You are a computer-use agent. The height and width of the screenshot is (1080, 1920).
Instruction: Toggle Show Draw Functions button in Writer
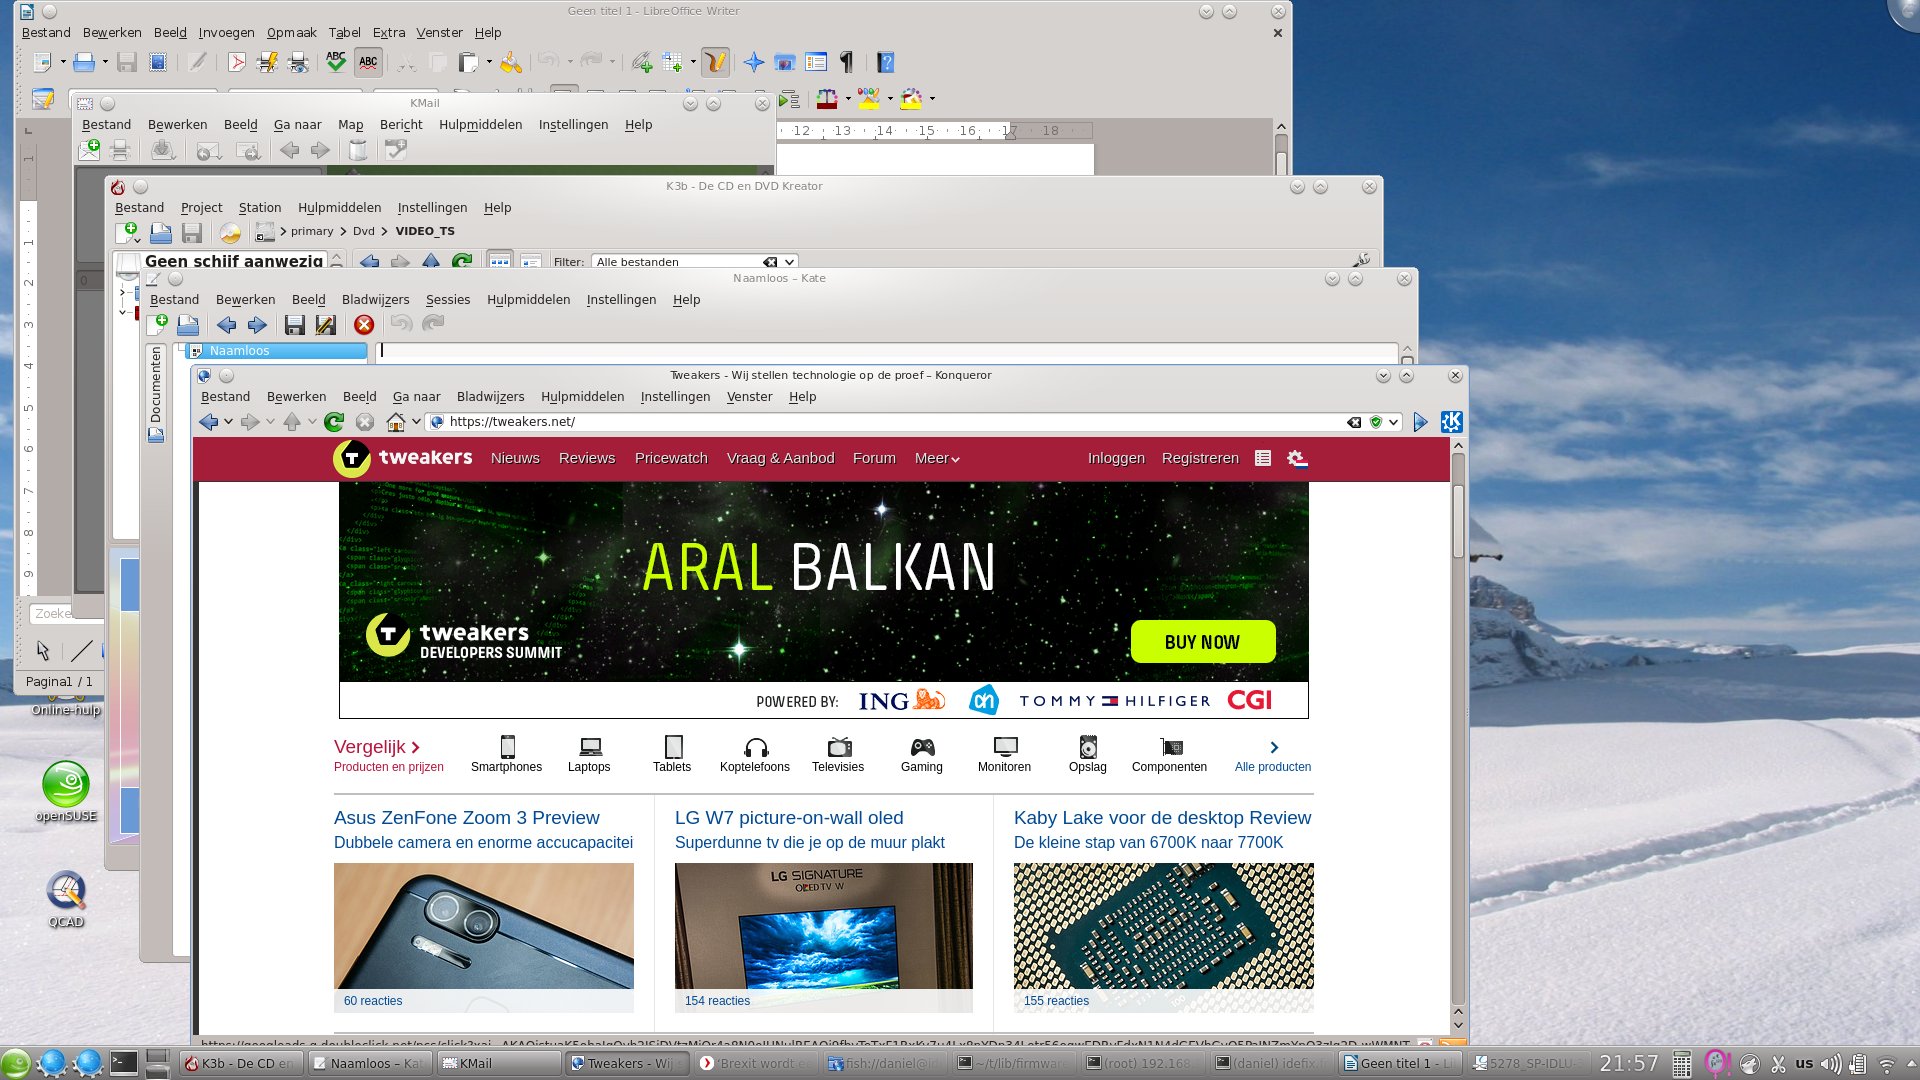(x=715, y=62)
